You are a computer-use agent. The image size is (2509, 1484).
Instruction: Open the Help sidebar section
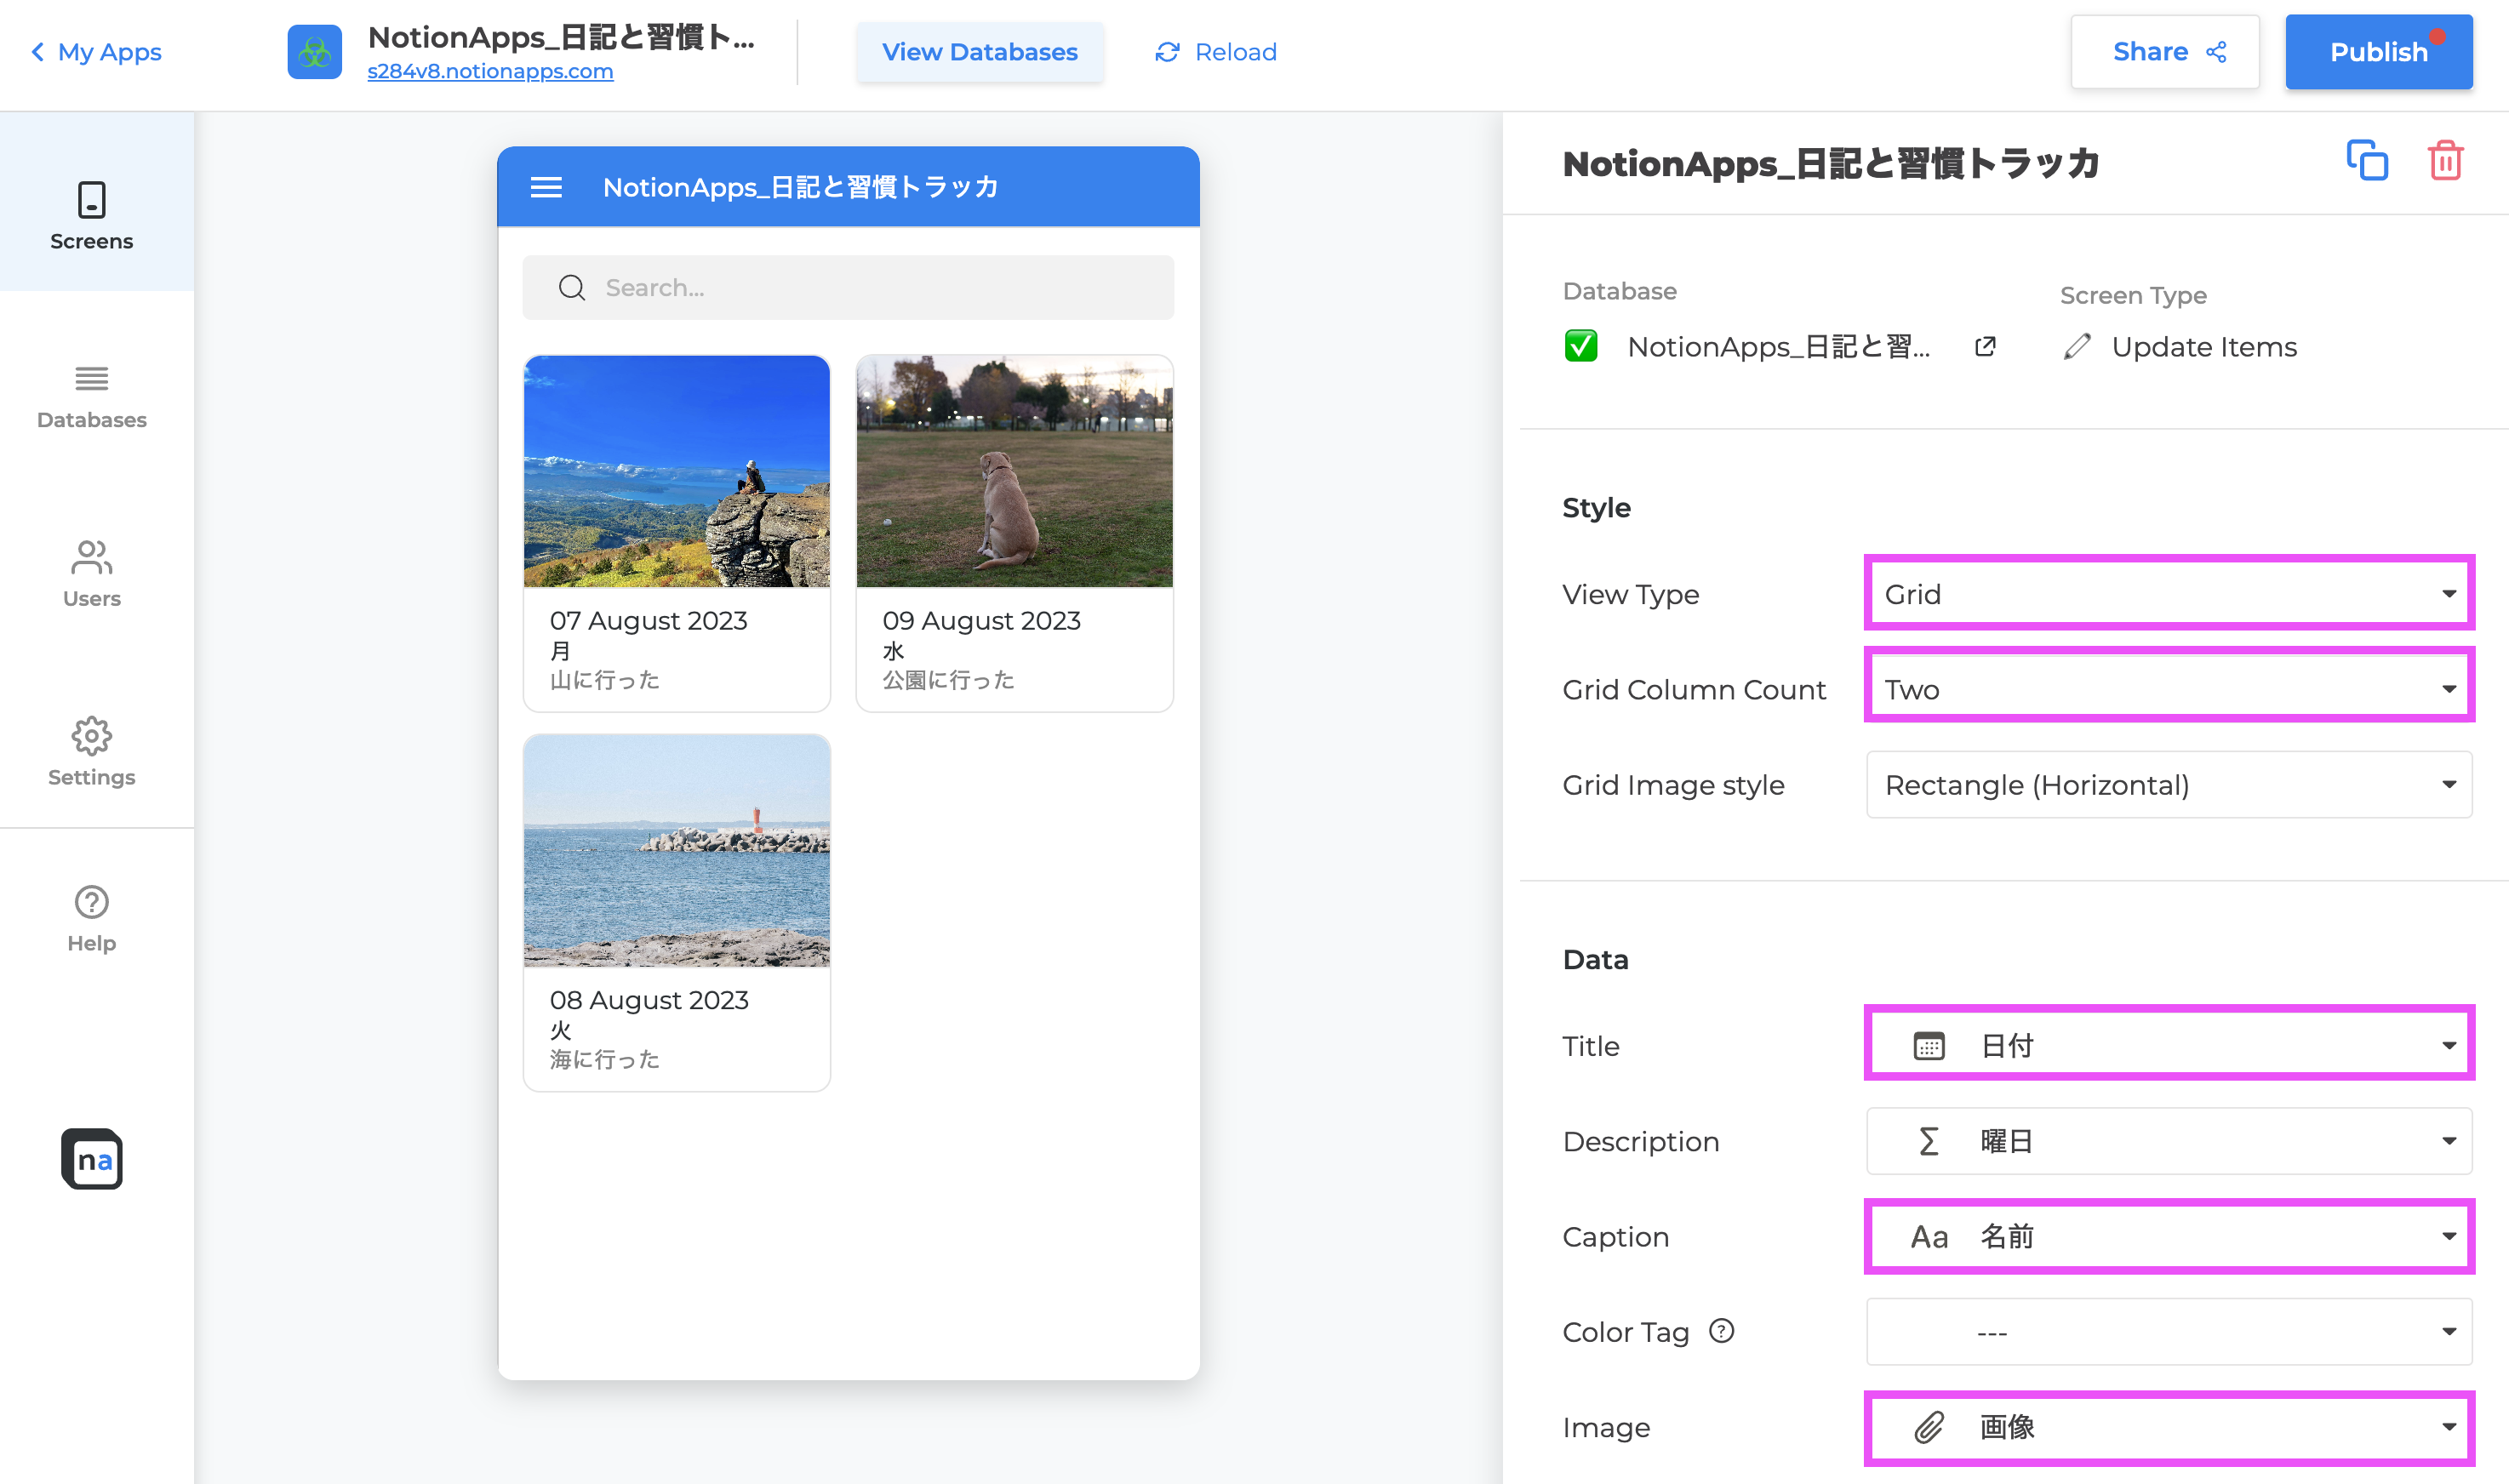[x=92, y=919]
